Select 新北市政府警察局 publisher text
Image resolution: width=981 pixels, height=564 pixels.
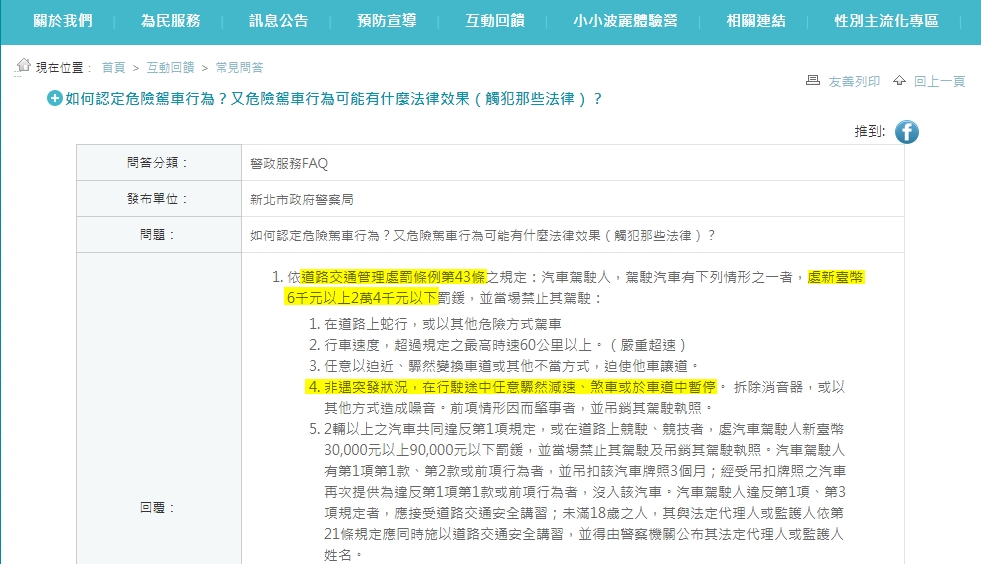click(x=302, y=200)
